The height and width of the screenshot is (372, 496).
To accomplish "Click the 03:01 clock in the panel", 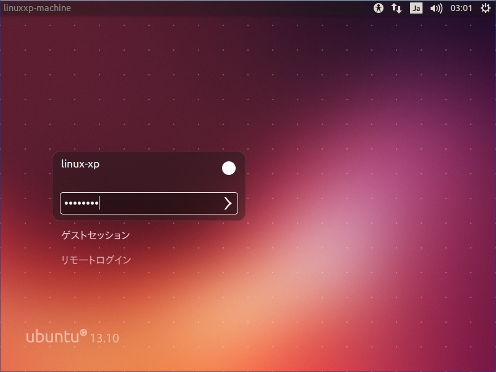I will [x=461, y=8].
